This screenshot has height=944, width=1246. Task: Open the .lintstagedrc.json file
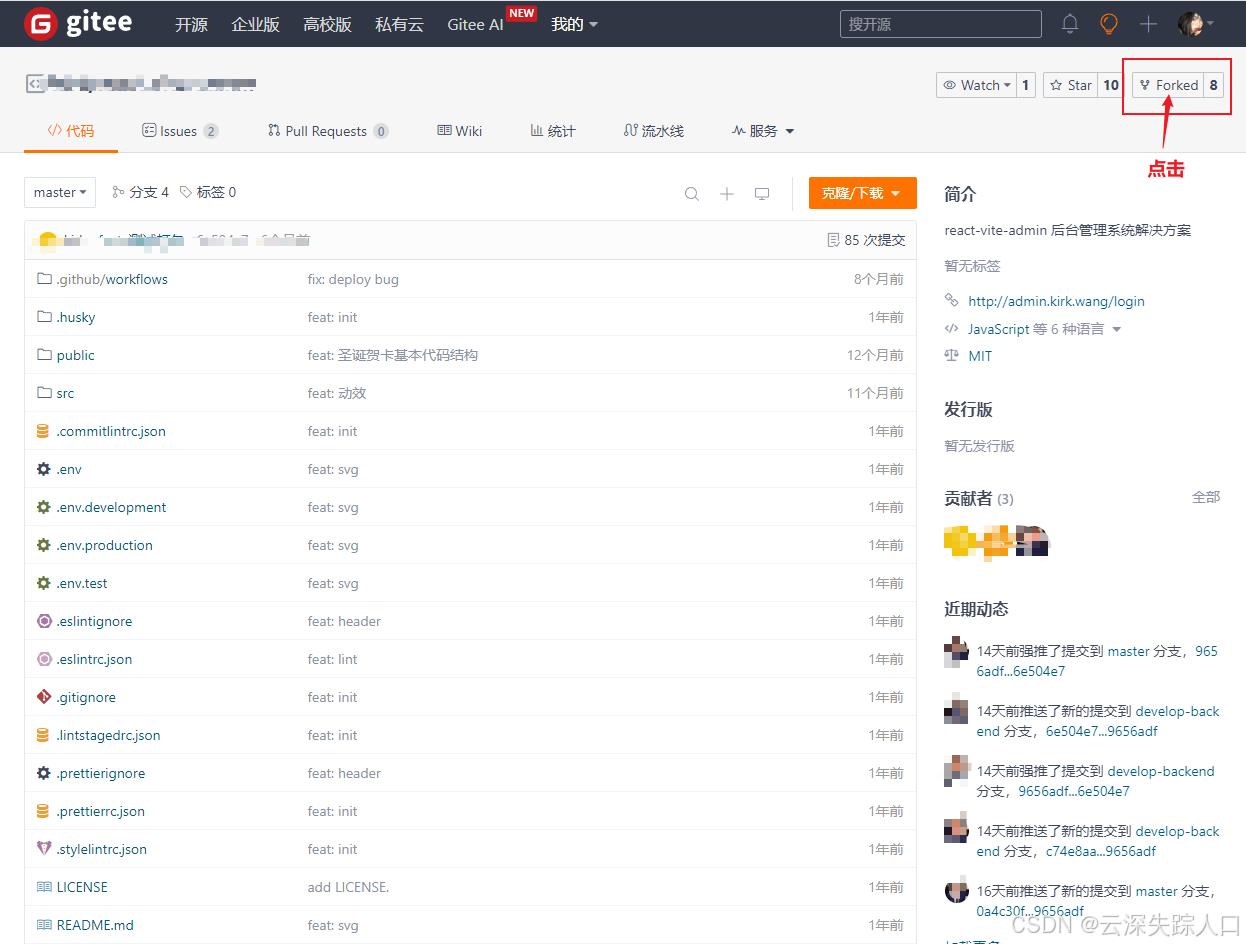pos(108,735)
